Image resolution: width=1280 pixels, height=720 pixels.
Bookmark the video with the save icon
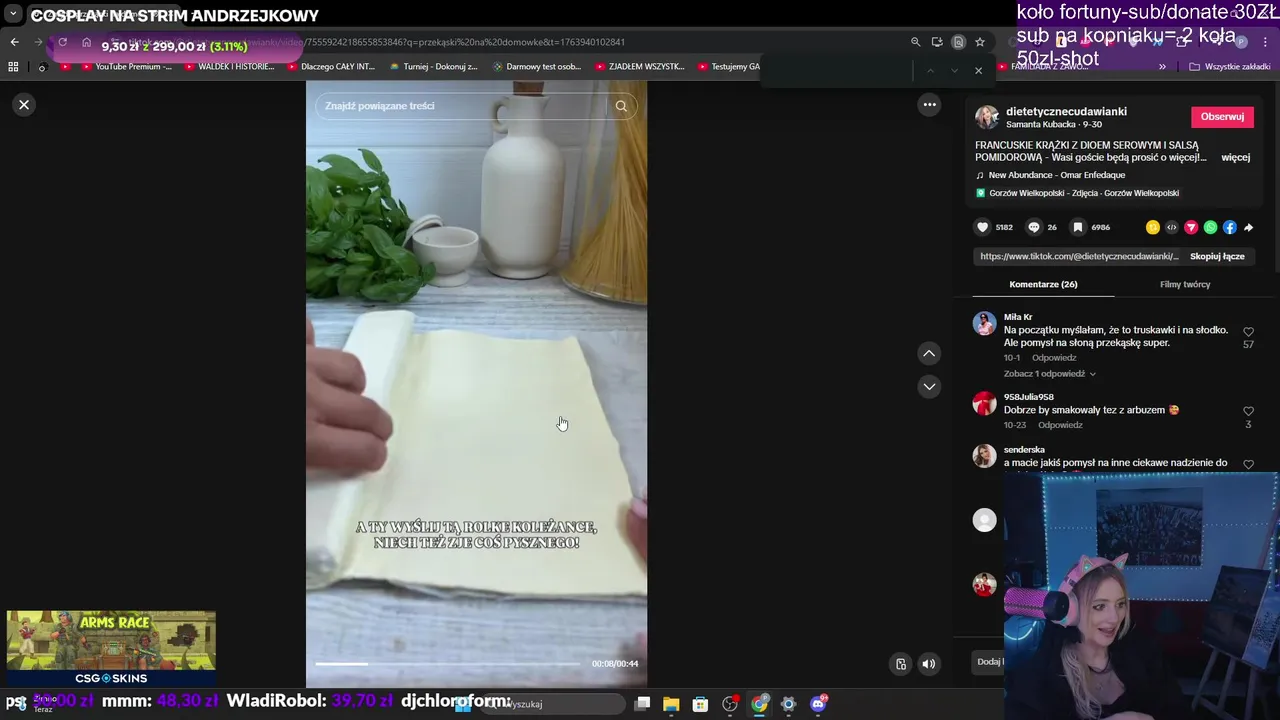pyautogui.click(x=1077, y=227)
